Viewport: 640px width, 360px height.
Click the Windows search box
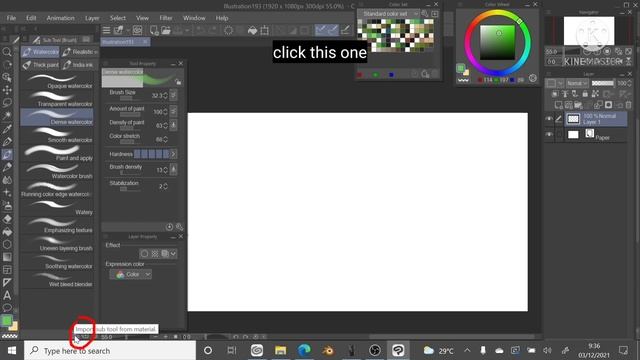(x=110, y=351)
